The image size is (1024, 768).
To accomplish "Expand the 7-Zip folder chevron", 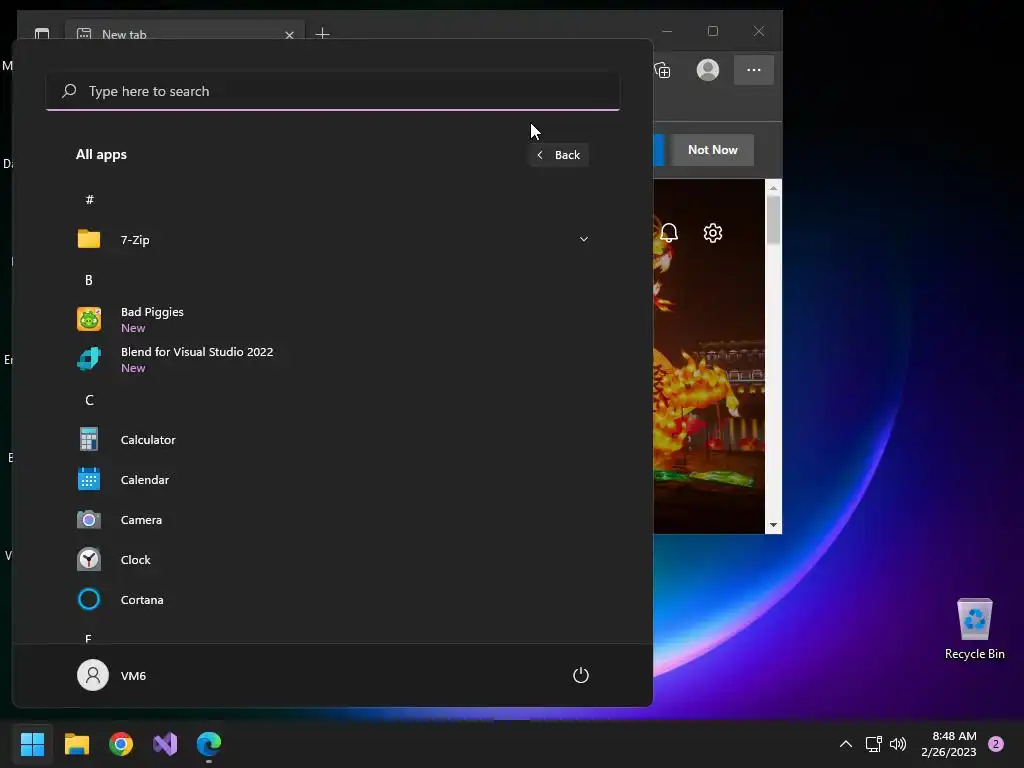I will (584, 240).
